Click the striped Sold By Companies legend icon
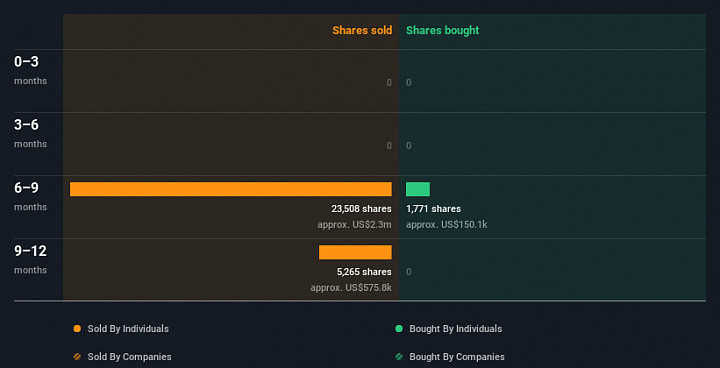 pyautogui.click(x=77, y=357)
